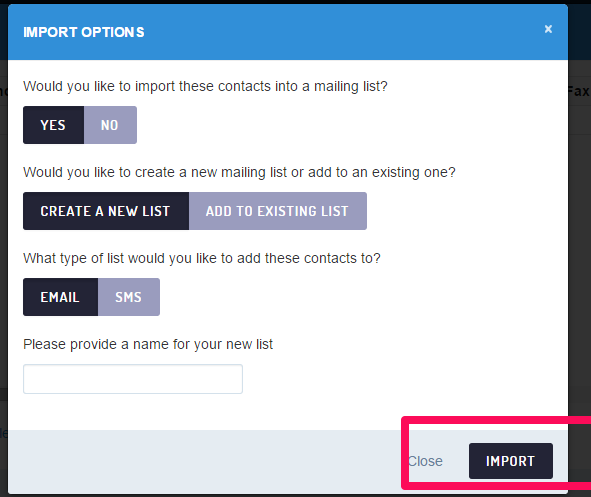This screenshot has height=497, width=591.
Task: Click the Close link in footer
Action: 426,461
